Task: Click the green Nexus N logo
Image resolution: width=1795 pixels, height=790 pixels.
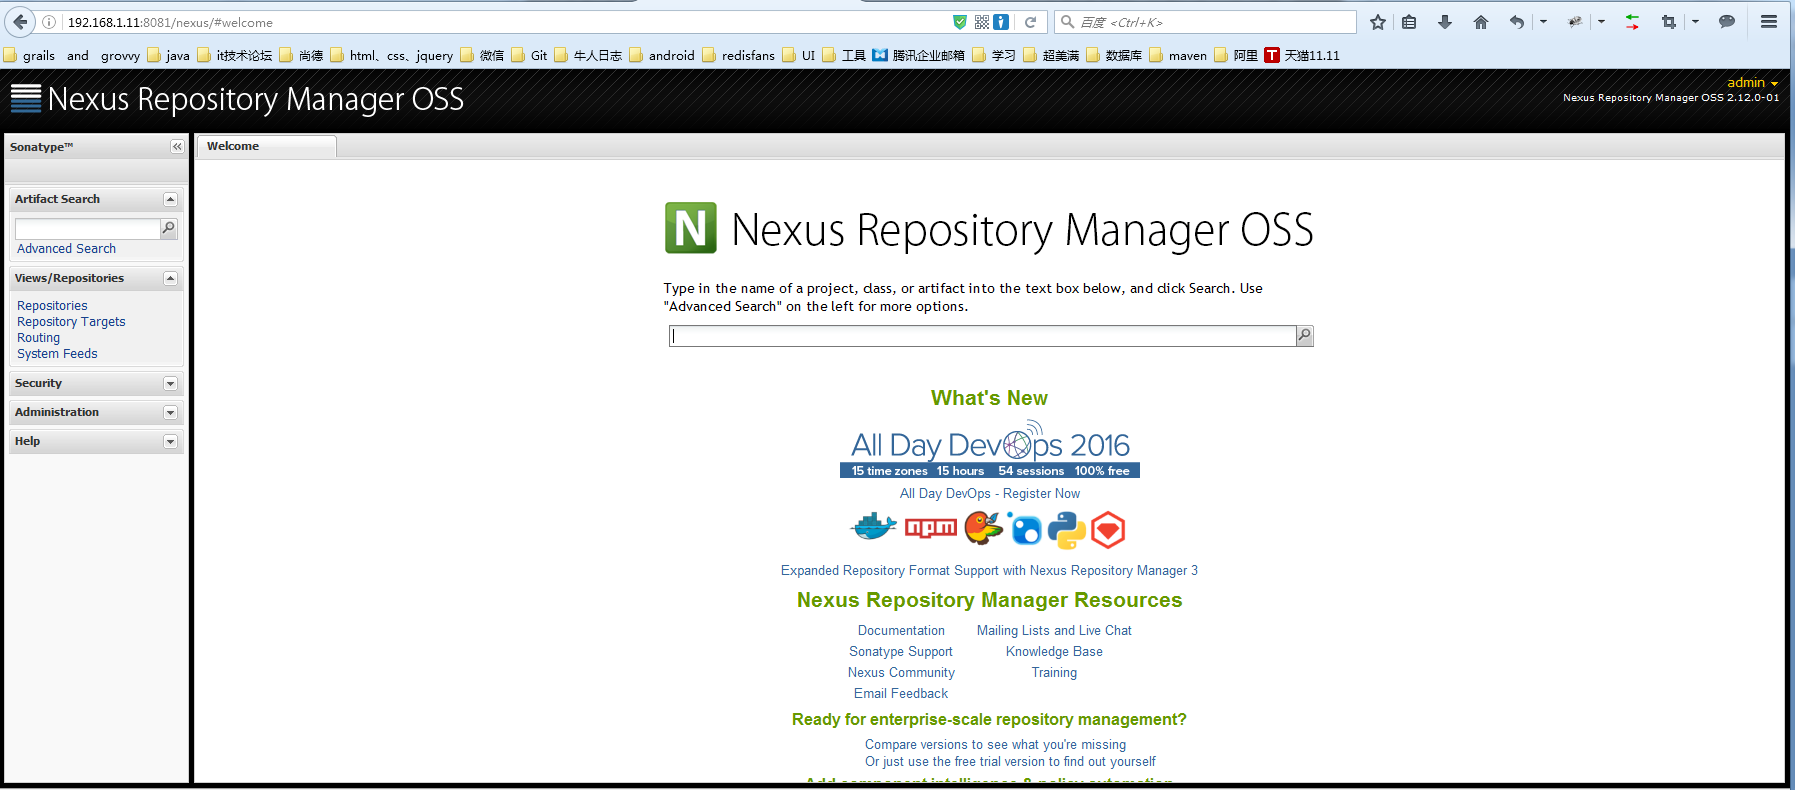Action: point(691,228)
